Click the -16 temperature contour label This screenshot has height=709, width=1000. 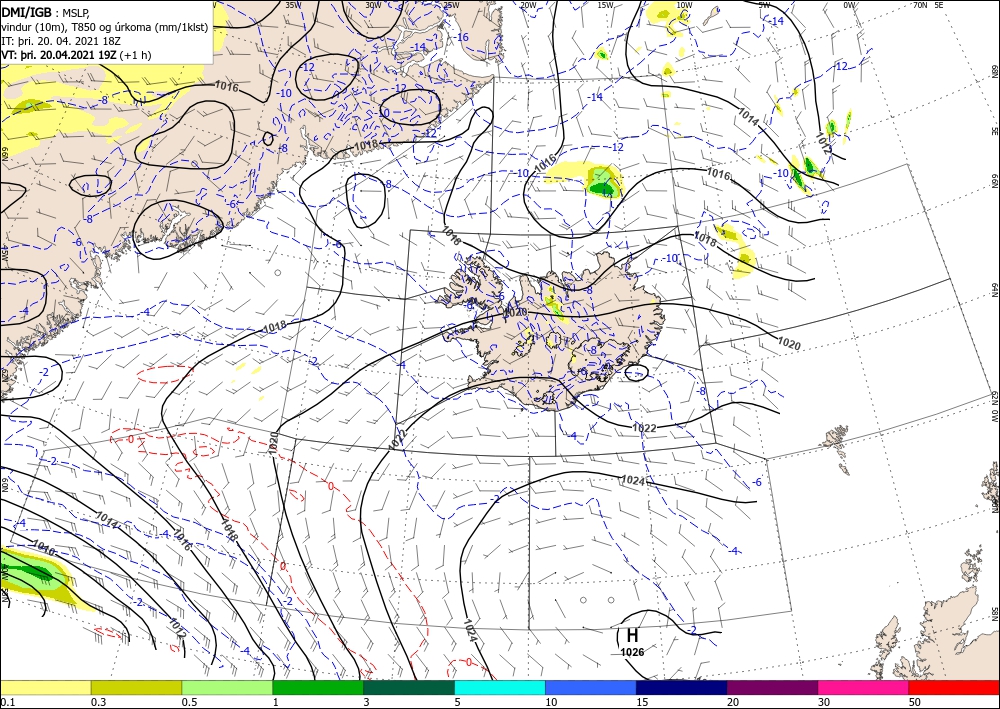460,38
